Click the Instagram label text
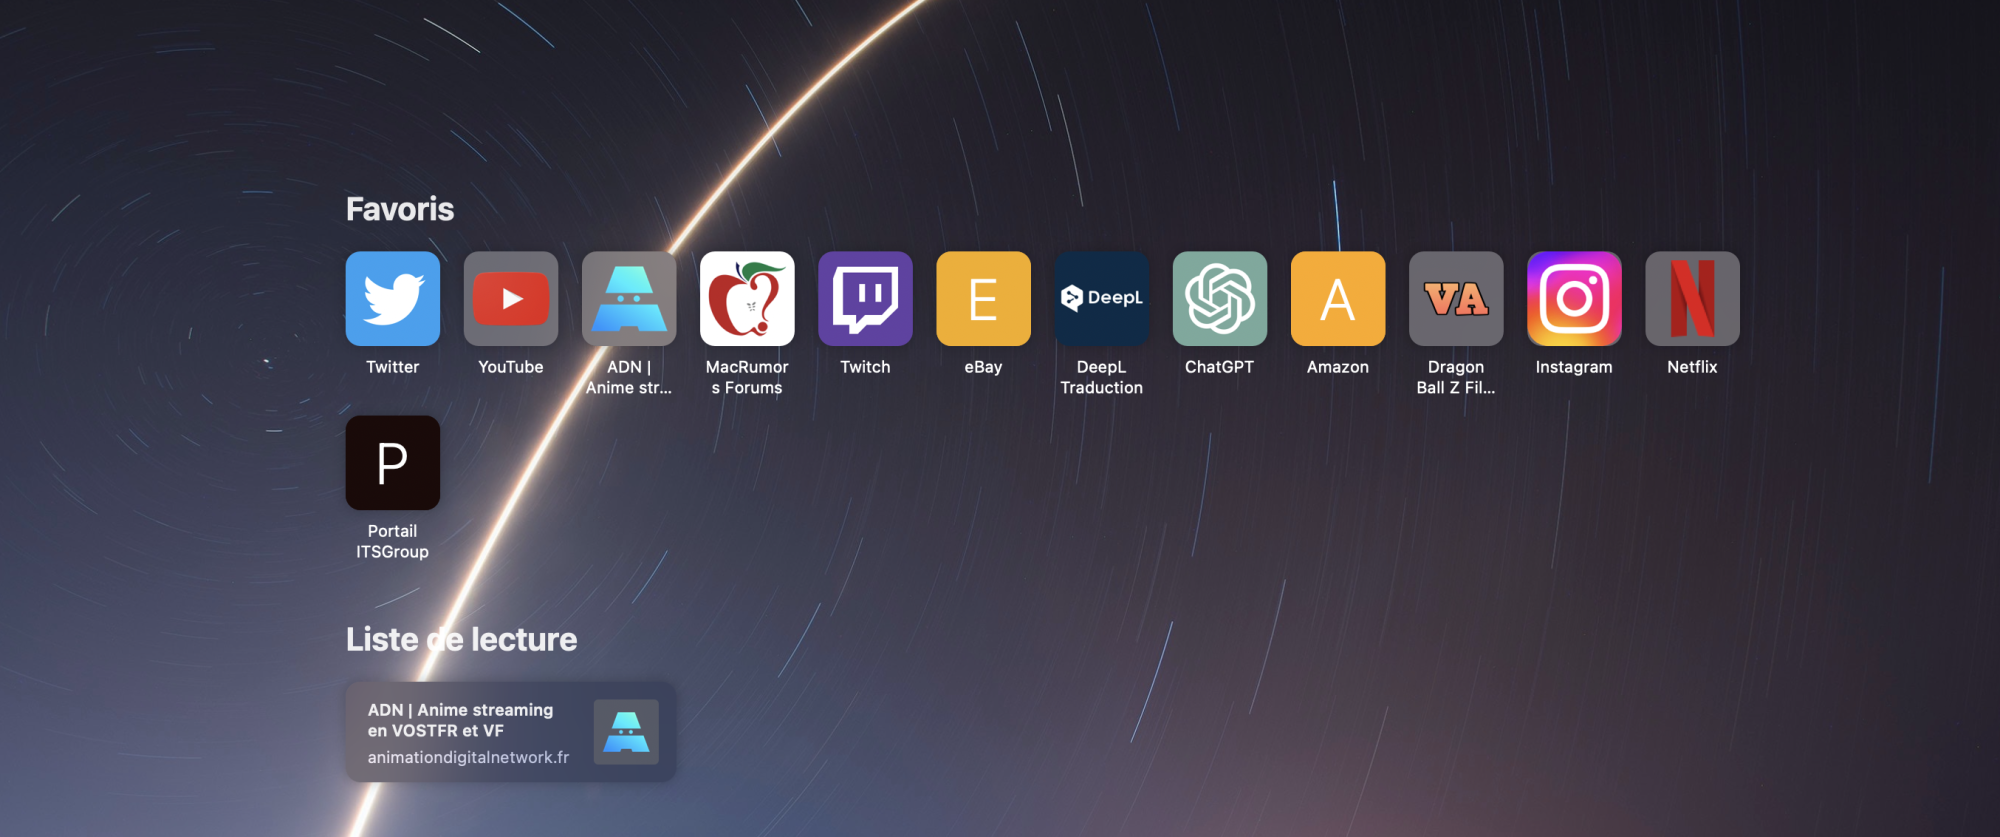The width and height of the screenshot is (2000, 837). pyautogui.click(x=1574, y=367)
